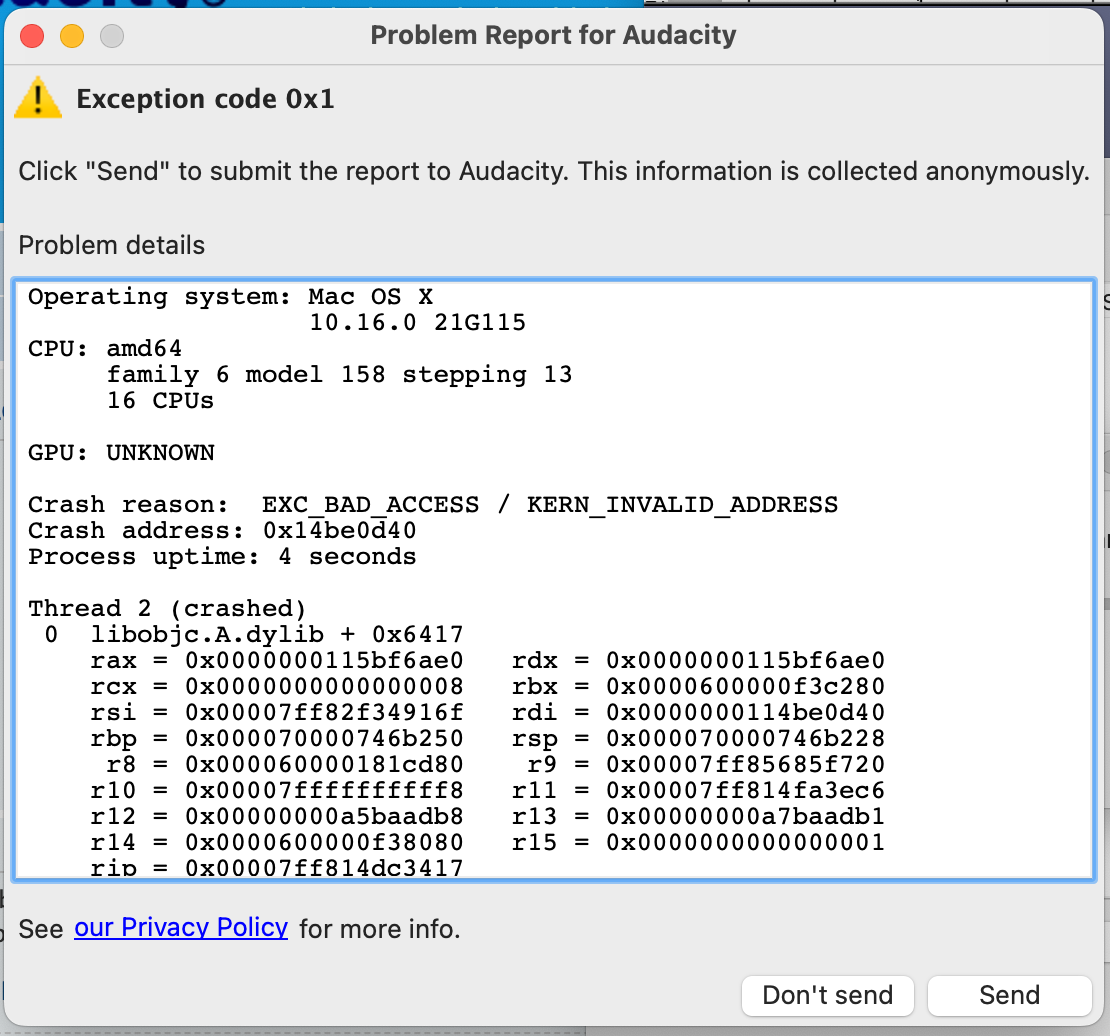Click the '16 CPUs' line

(x=160, y=401)
